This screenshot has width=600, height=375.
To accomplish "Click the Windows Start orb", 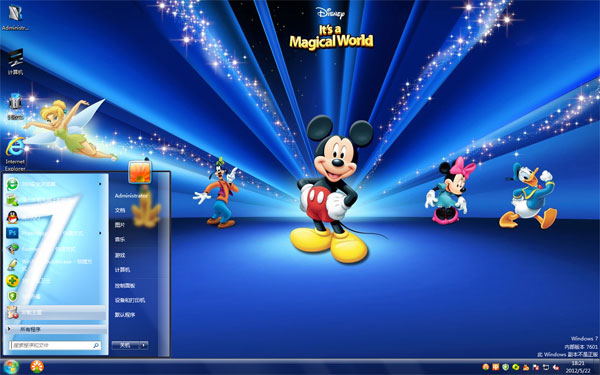I will click(x=11, y=367).
